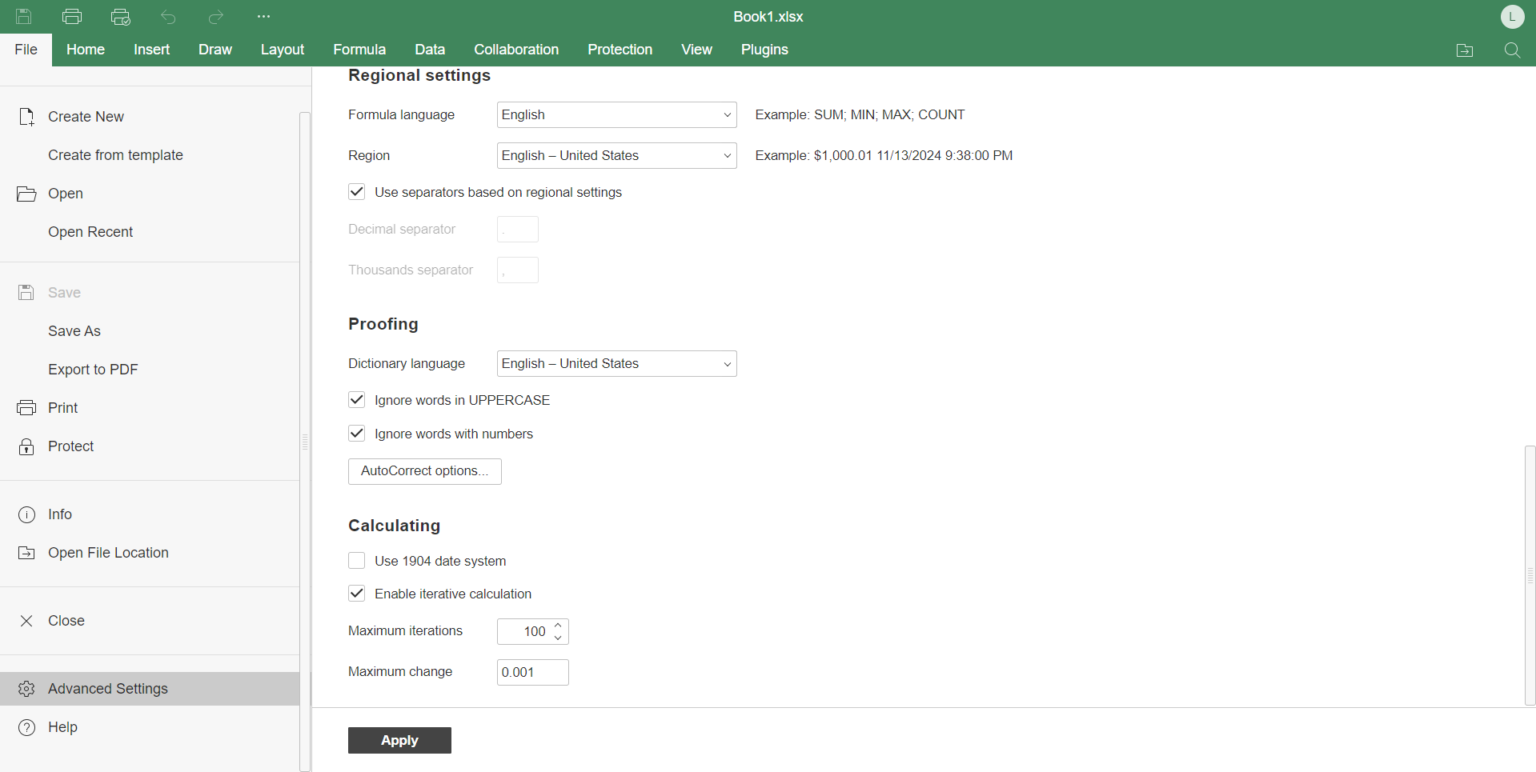Image resolution: width=1536 pixels, height=772 pixels.
Task: Open the three-dots more options menu
Action: tap(263, 17)
